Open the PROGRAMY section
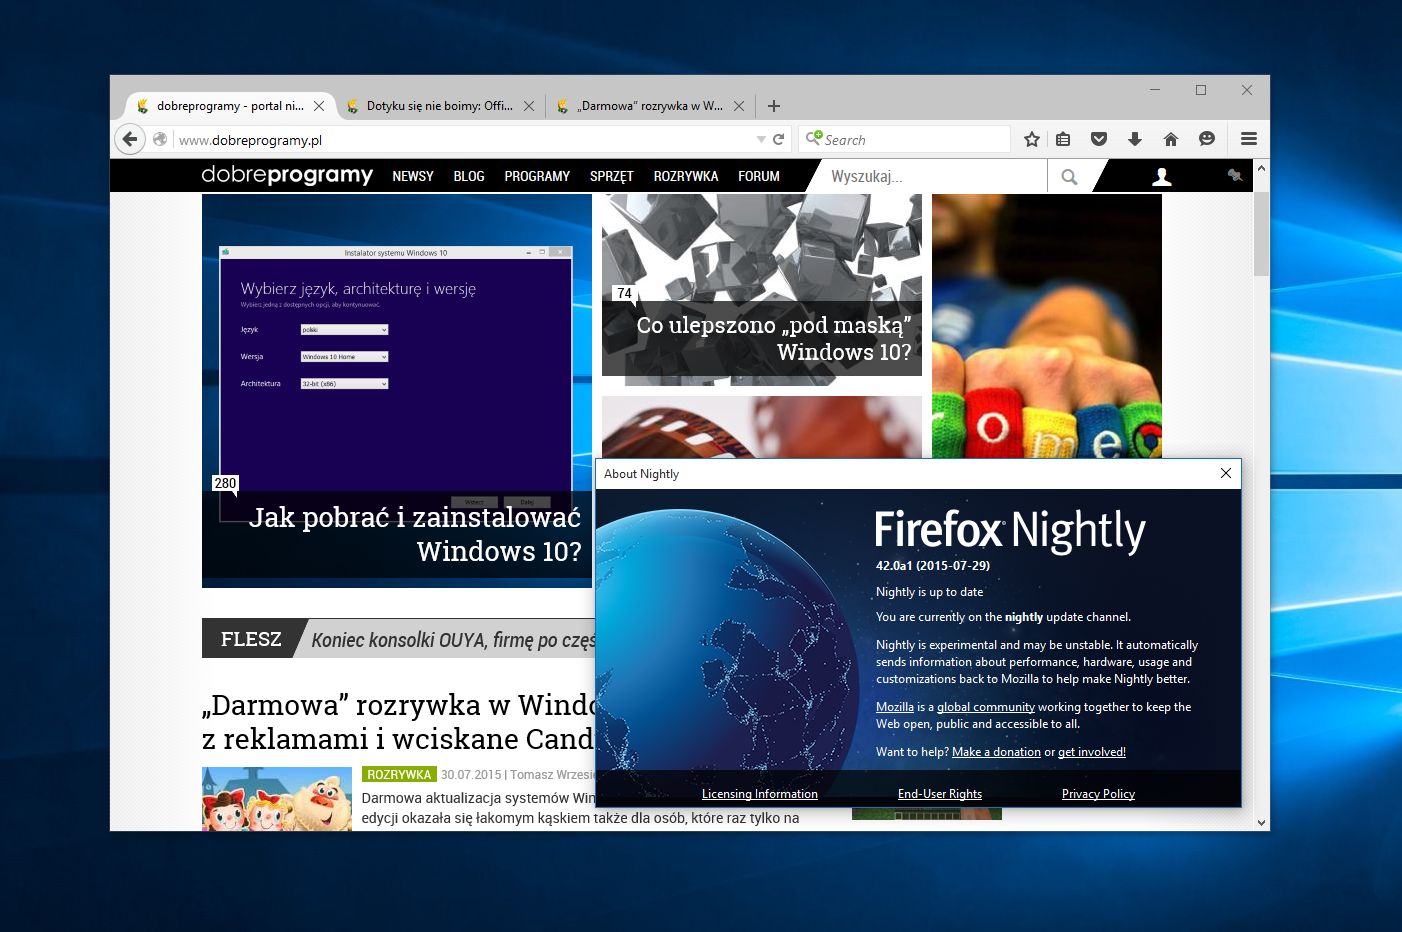This screenshot has width=1402, height=932. 537,177
